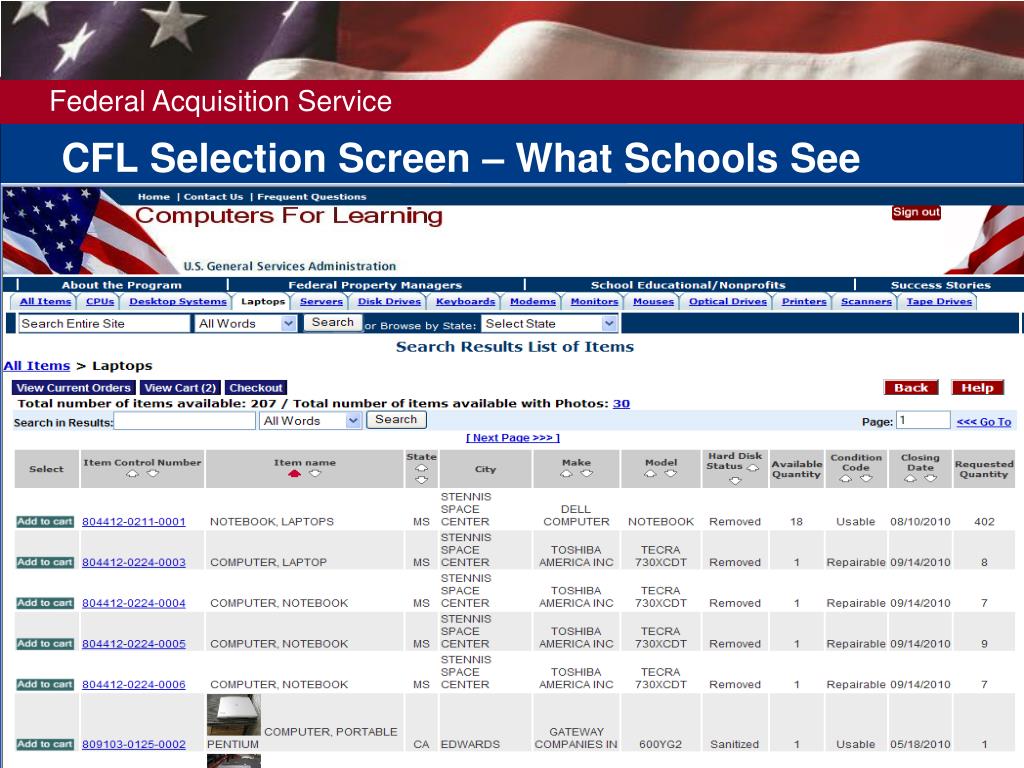
Task: Sort Item name descending arrow
Action: (315, 473)
